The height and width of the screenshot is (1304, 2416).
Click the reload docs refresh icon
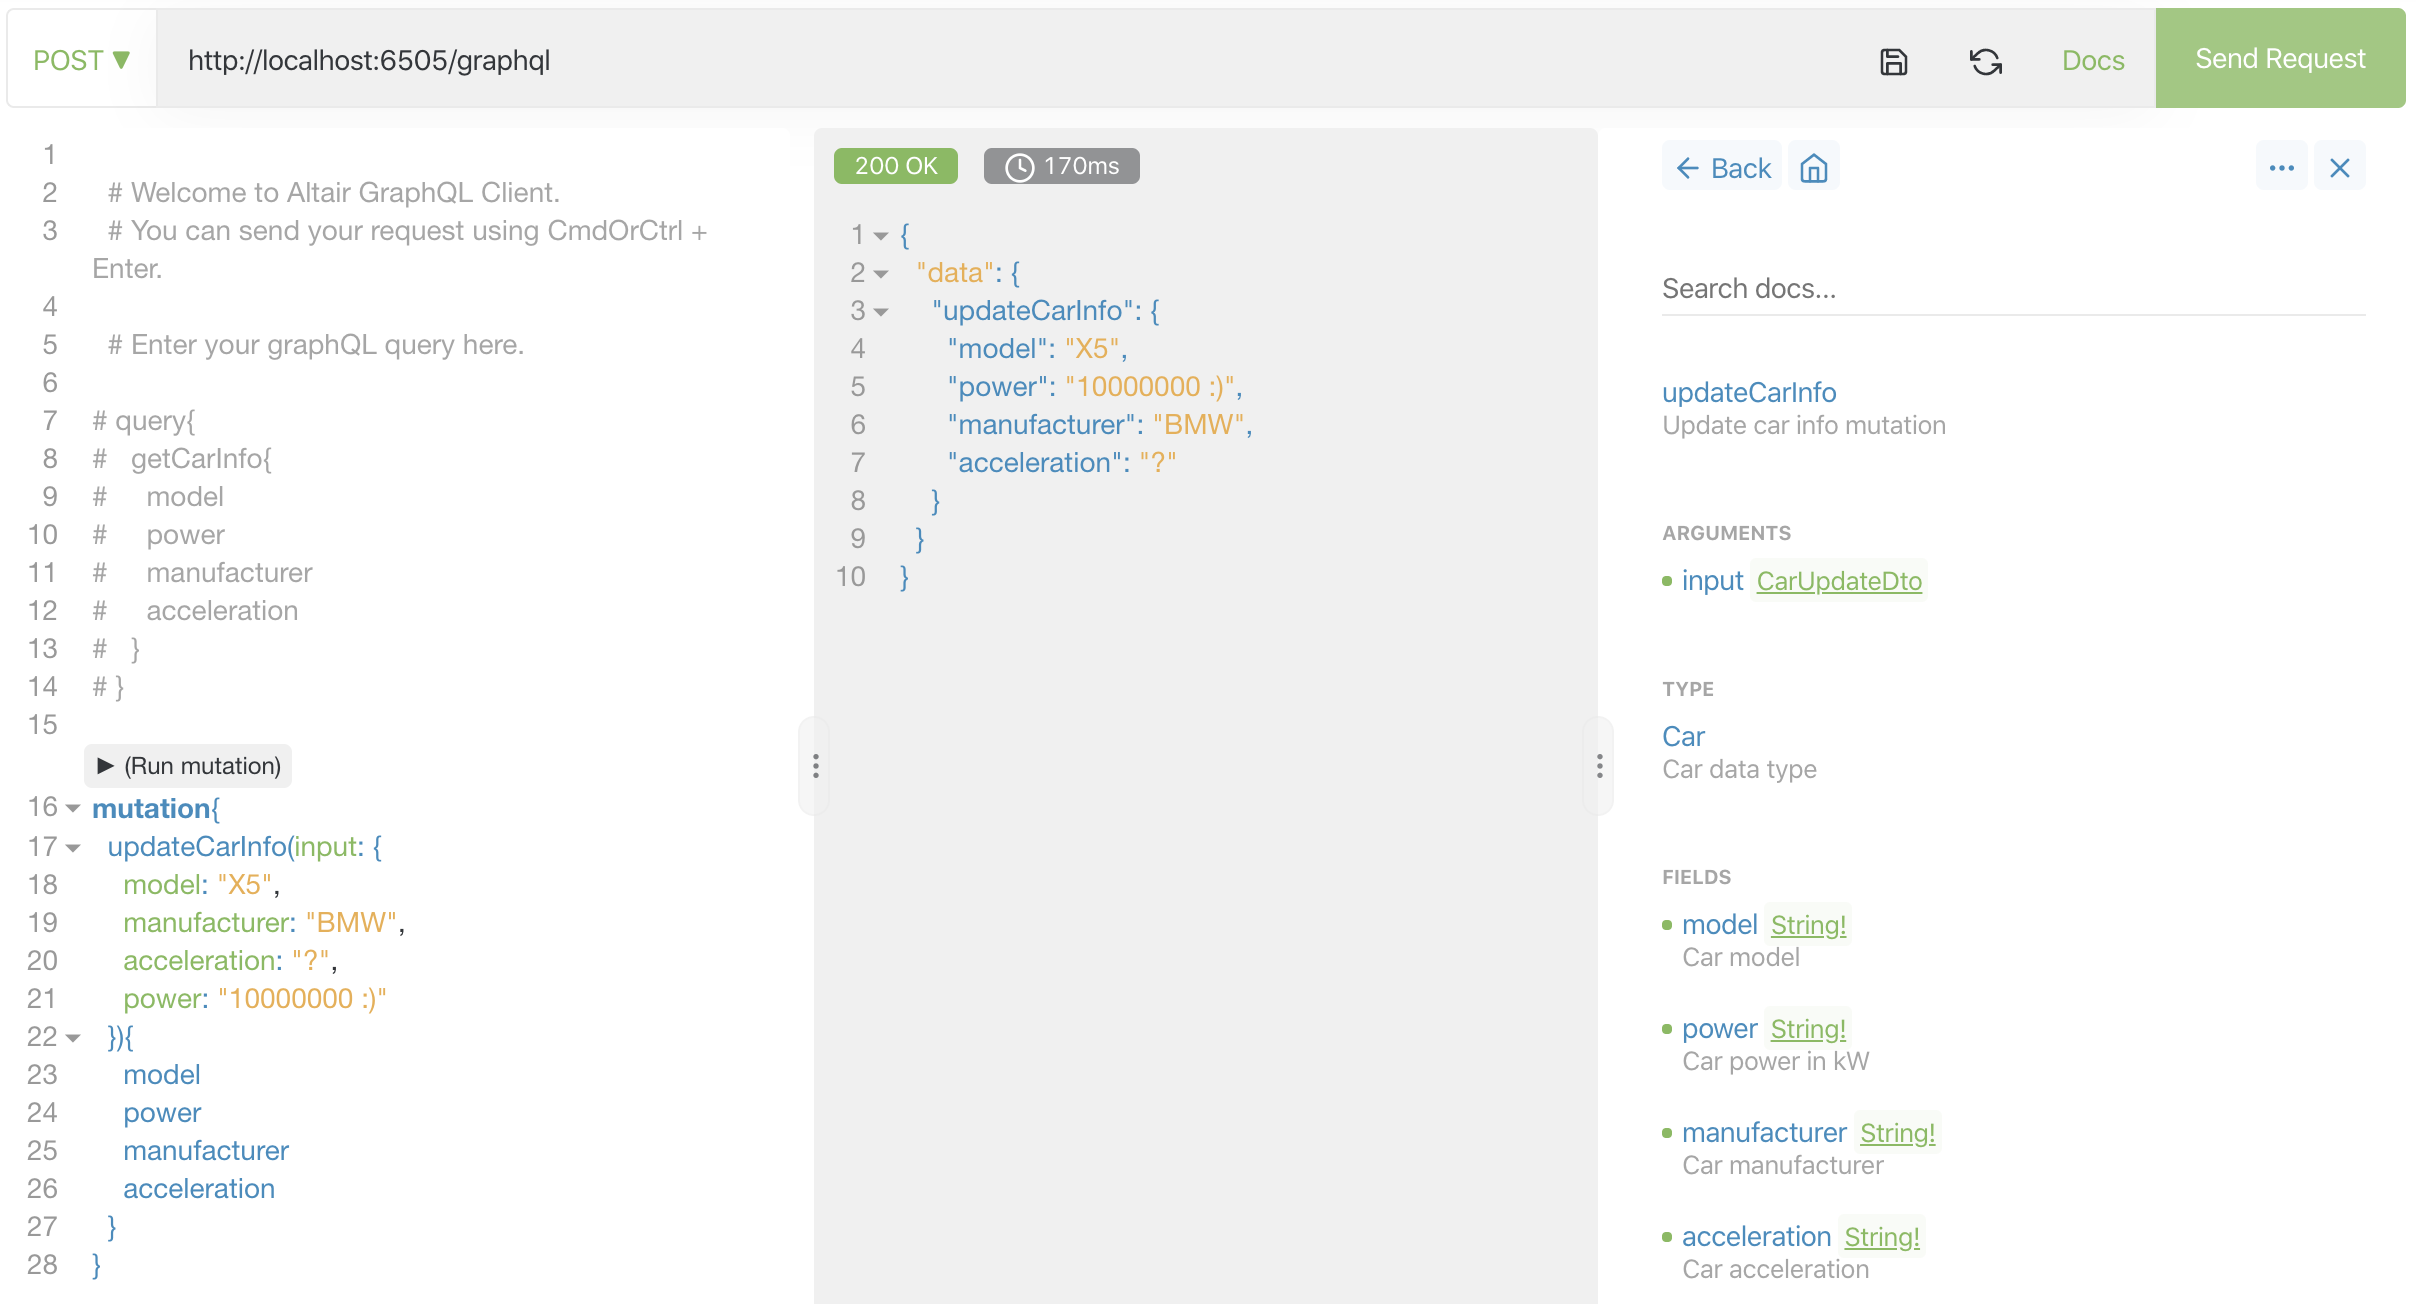point(1985,61)
